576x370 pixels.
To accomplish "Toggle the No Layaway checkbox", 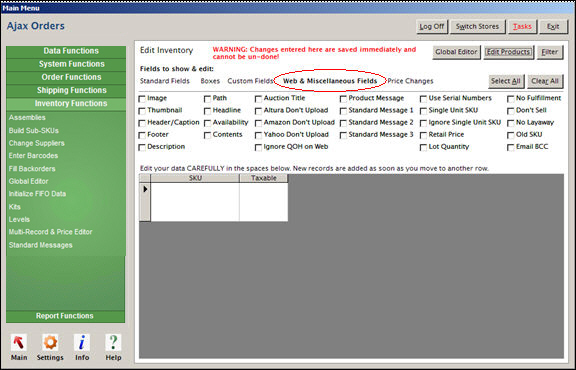I will [x=511, y=123].
